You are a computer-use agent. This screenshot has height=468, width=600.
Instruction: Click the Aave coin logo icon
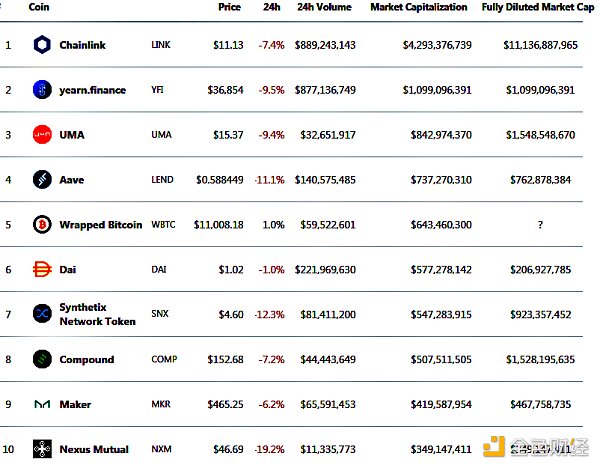(42, 180)
